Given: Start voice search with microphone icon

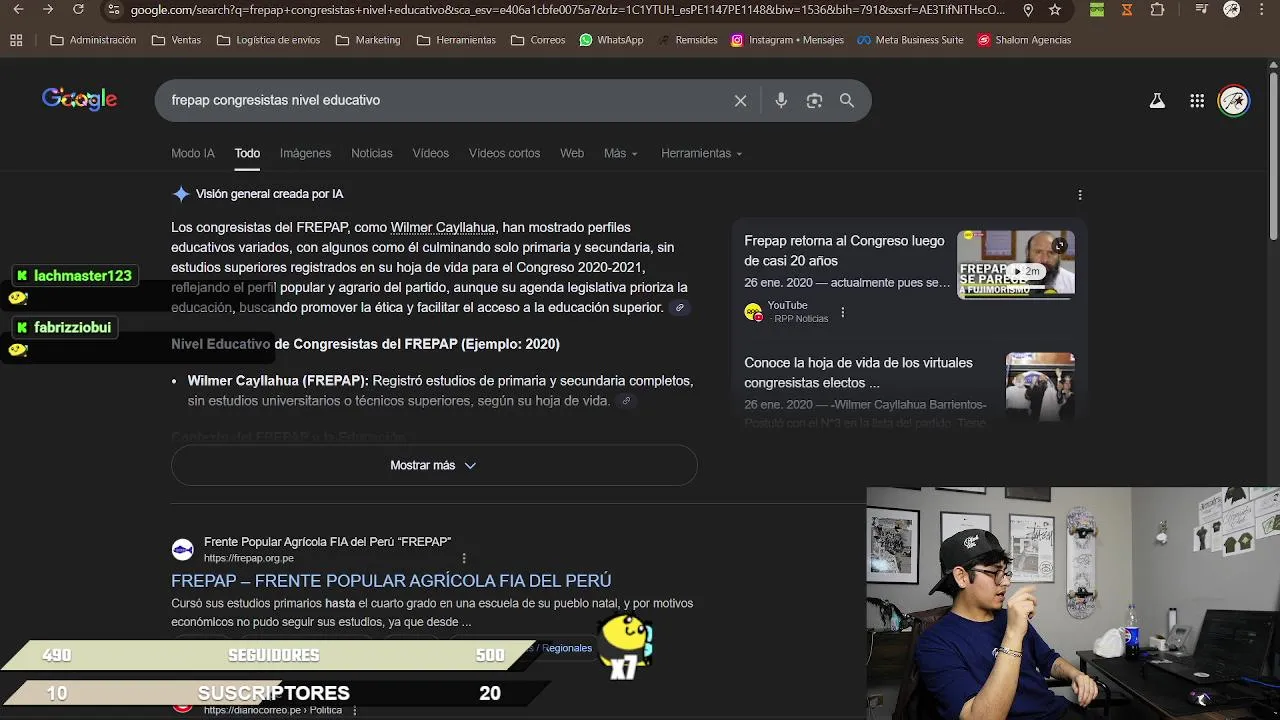Looking at the screenshot, I should click(x=781, y=100).
